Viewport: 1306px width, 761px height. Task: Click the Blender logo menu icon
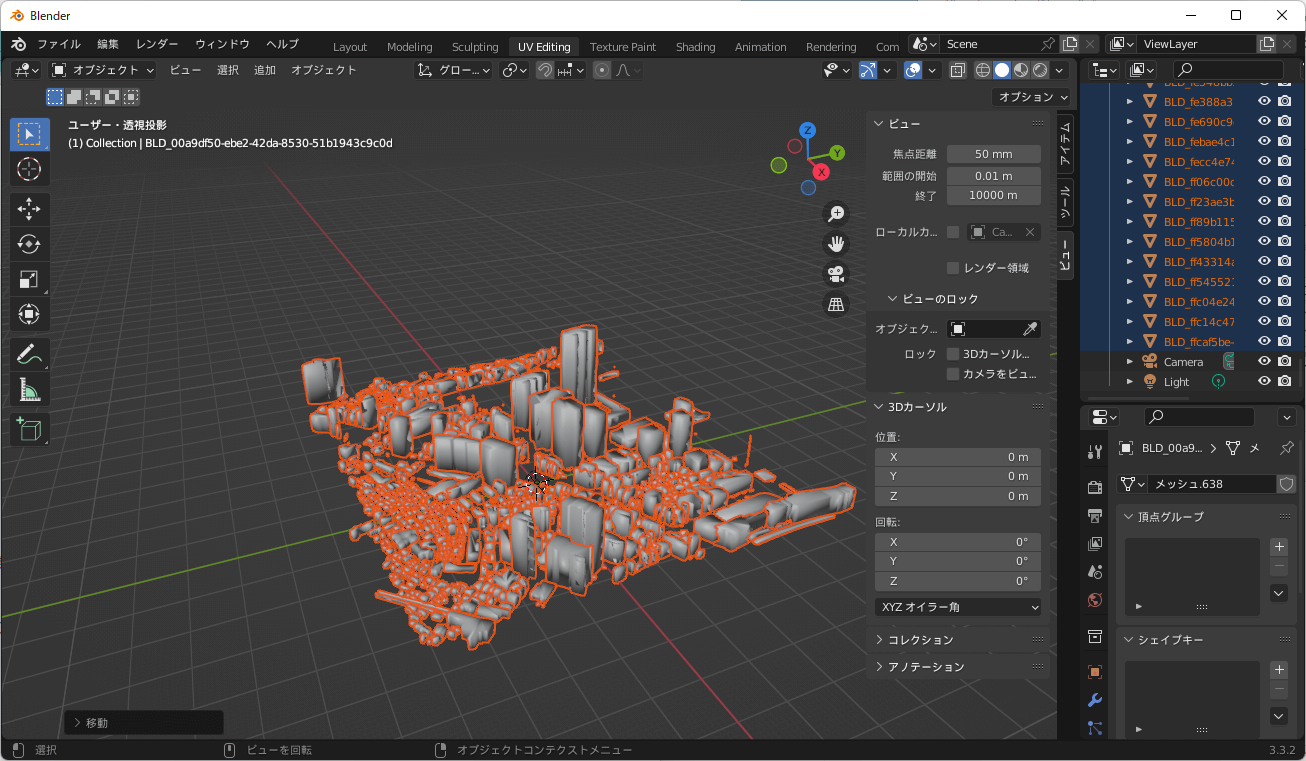point(19,45)
